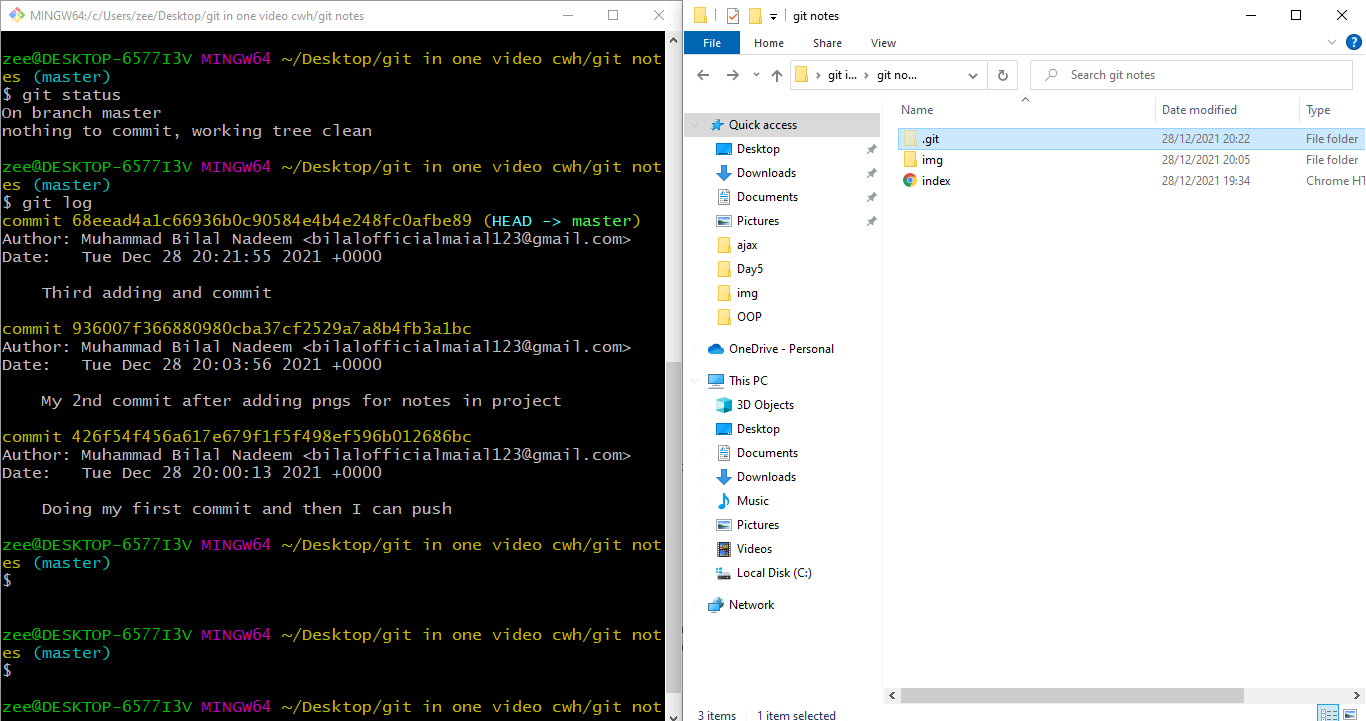Open the address bar history dropdown
This screenshot has height=721, width=1366.
click(x=974, y=75)
